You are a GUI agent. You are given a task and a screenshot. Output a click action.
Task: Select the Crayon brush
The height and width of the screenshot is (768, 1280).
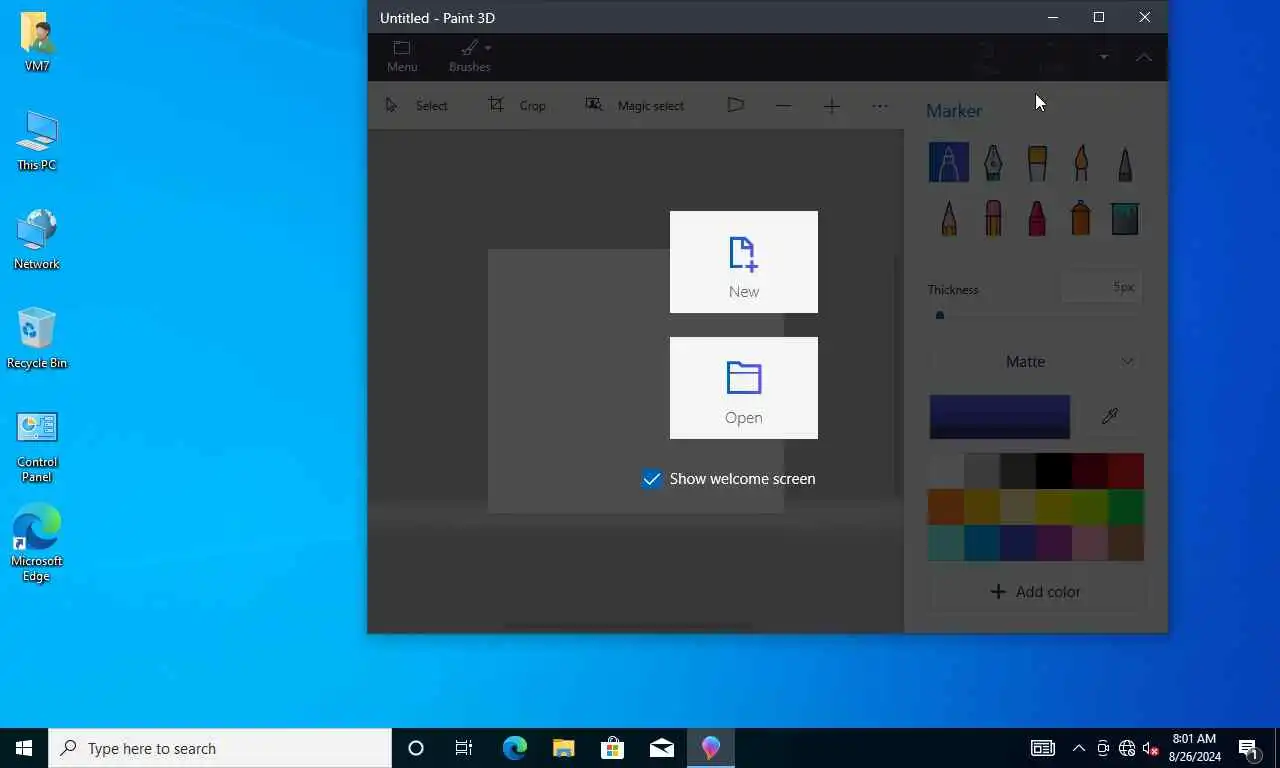click(x=1037, y=218)
